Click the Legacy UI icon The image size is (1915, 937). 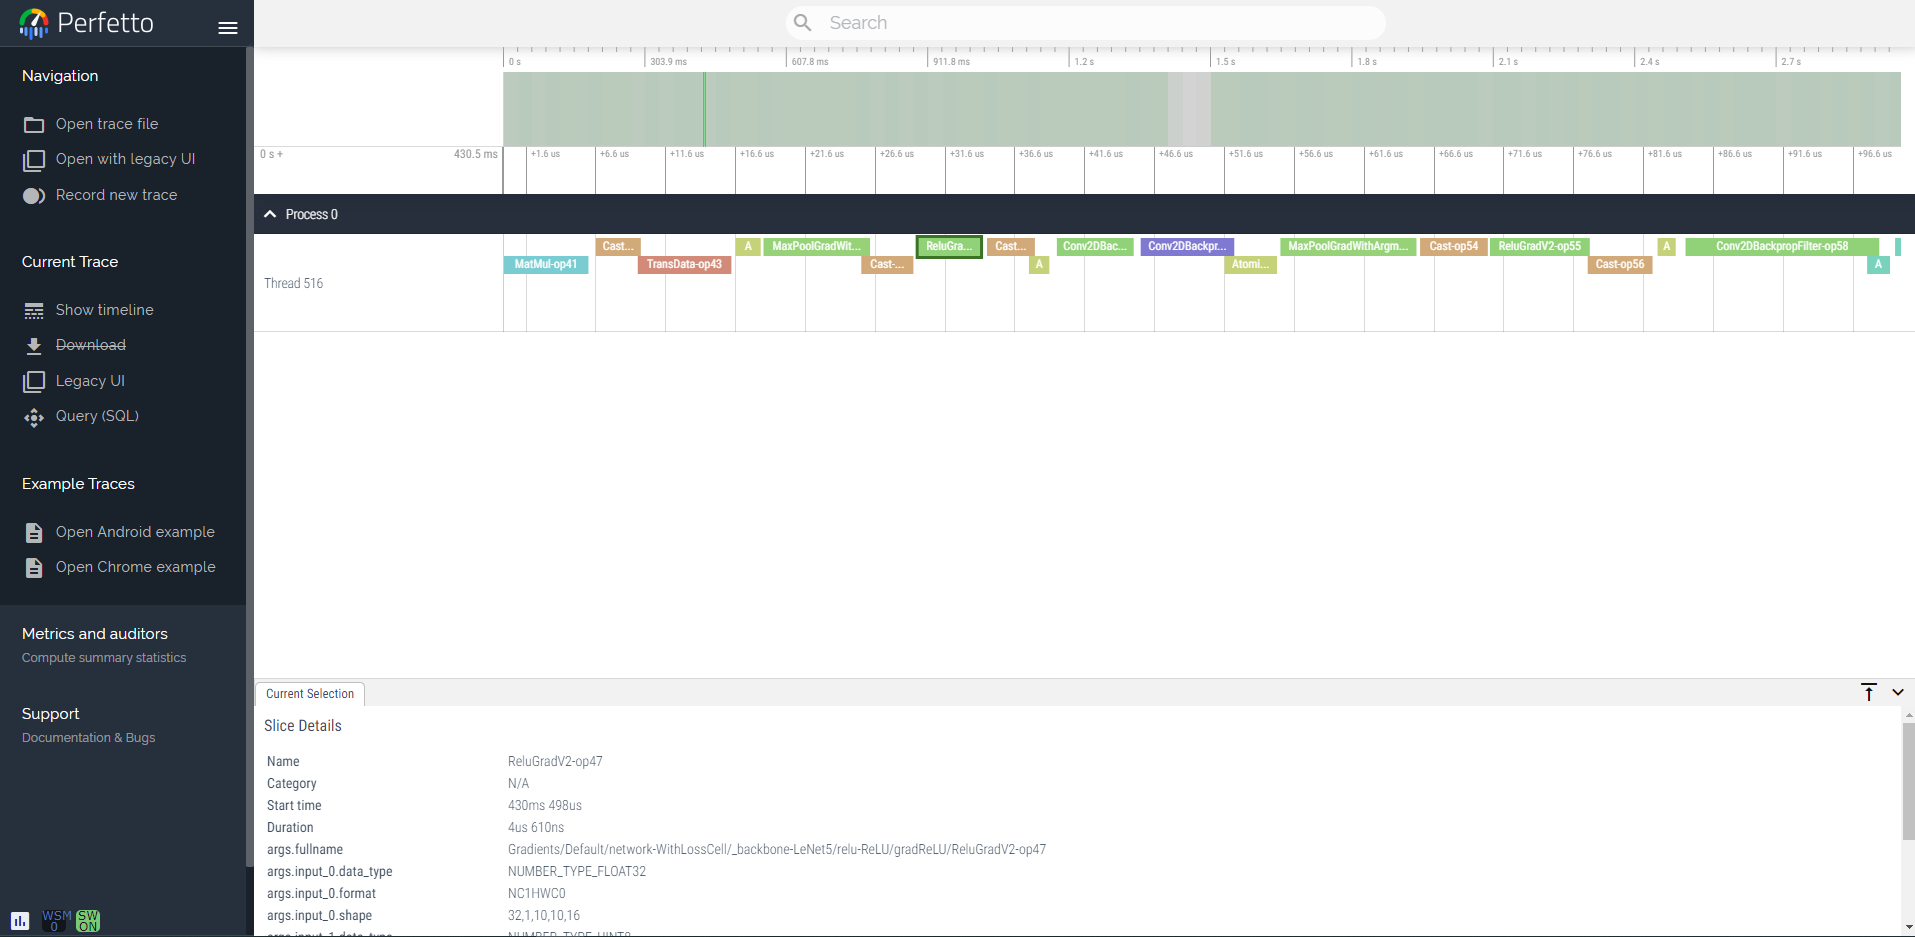(34, 381)
